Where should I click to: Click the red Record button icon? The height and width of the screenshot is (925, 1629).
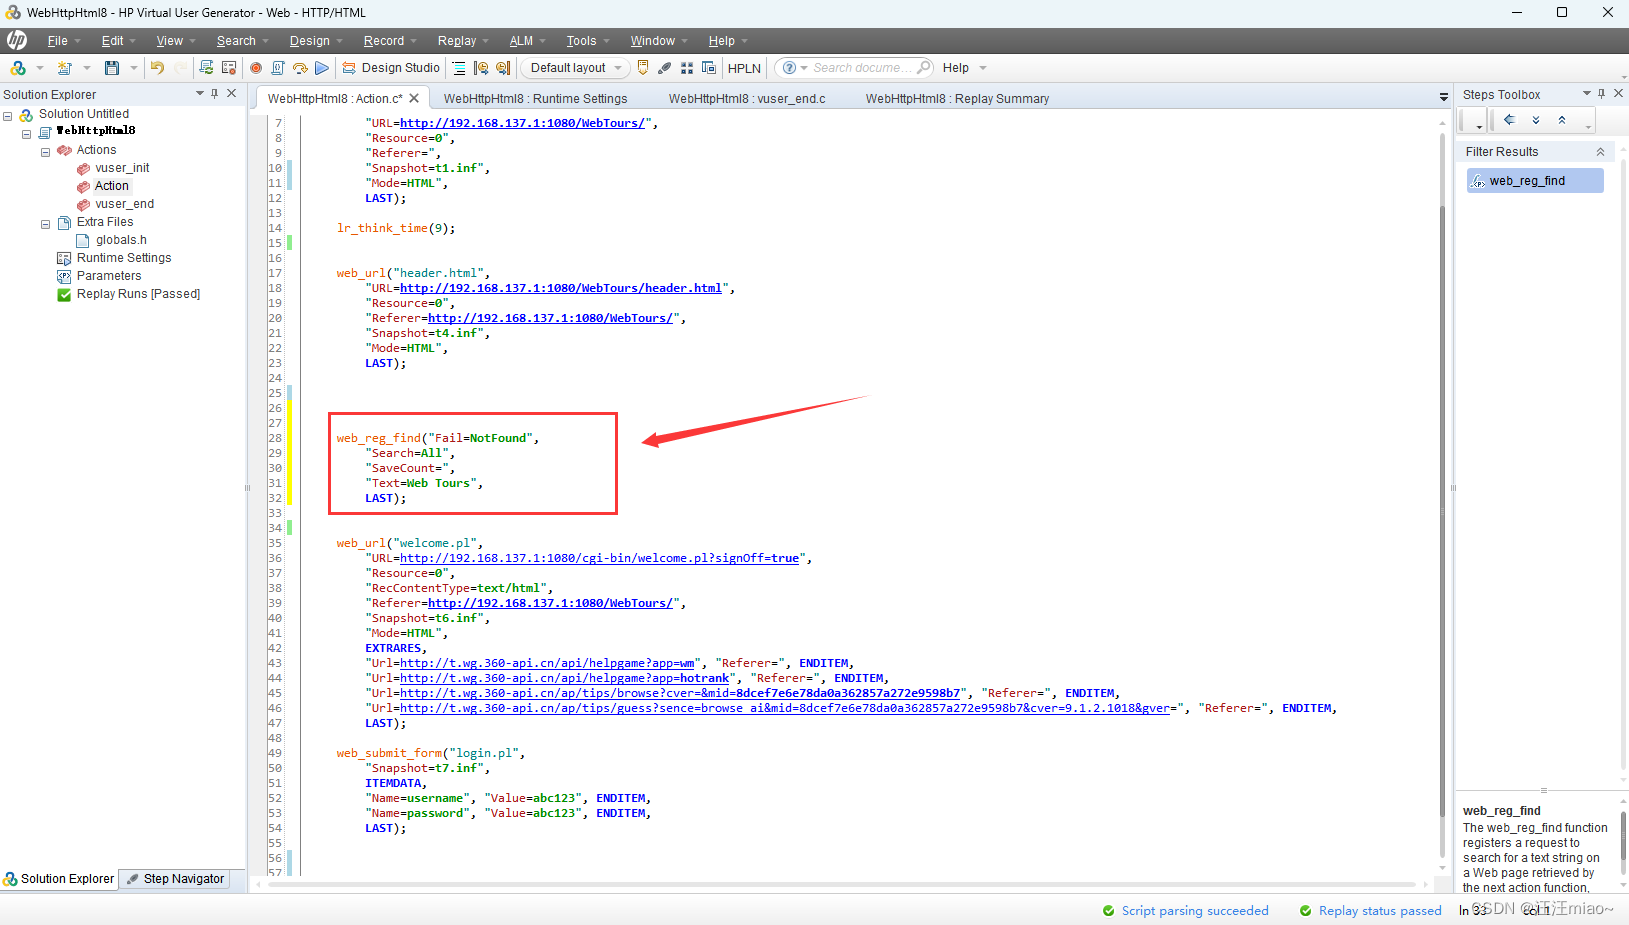[256, 68]
